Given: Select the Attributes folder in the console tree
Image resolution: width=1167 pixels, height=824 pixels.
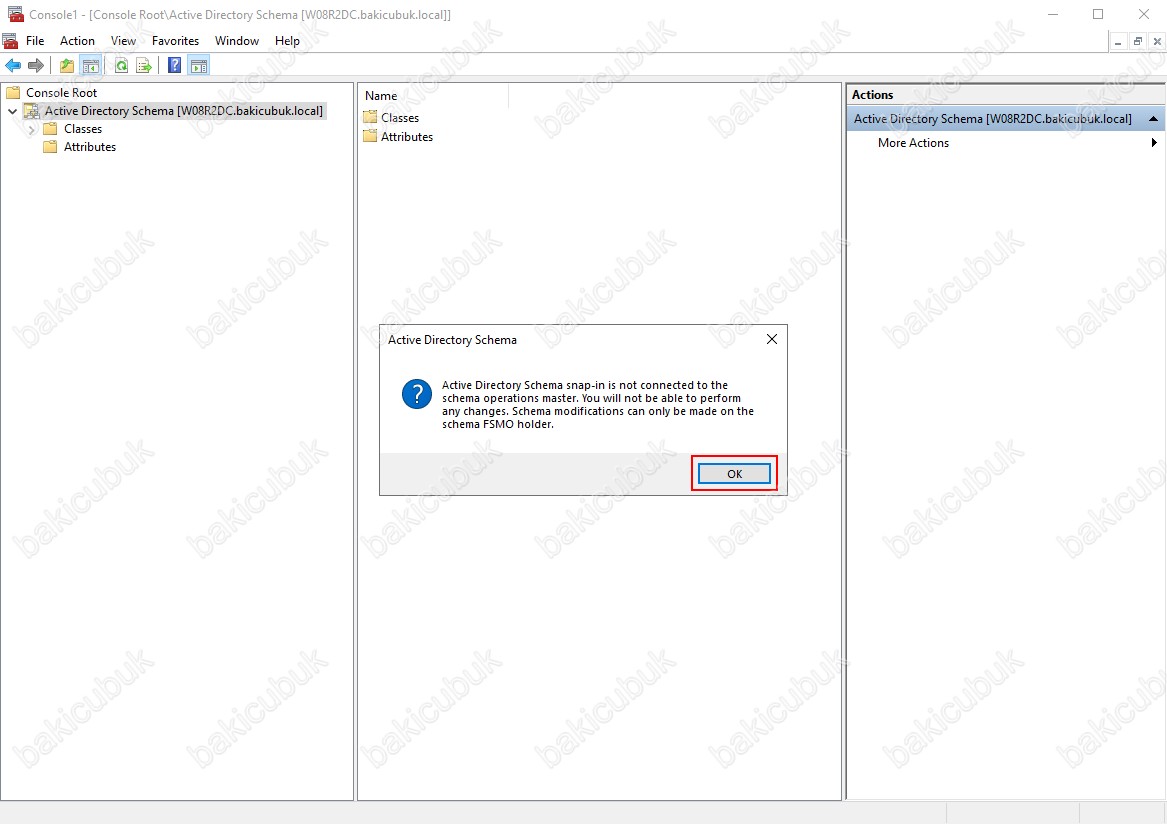Looking at the screenshot, I should [x=90, y=147].
